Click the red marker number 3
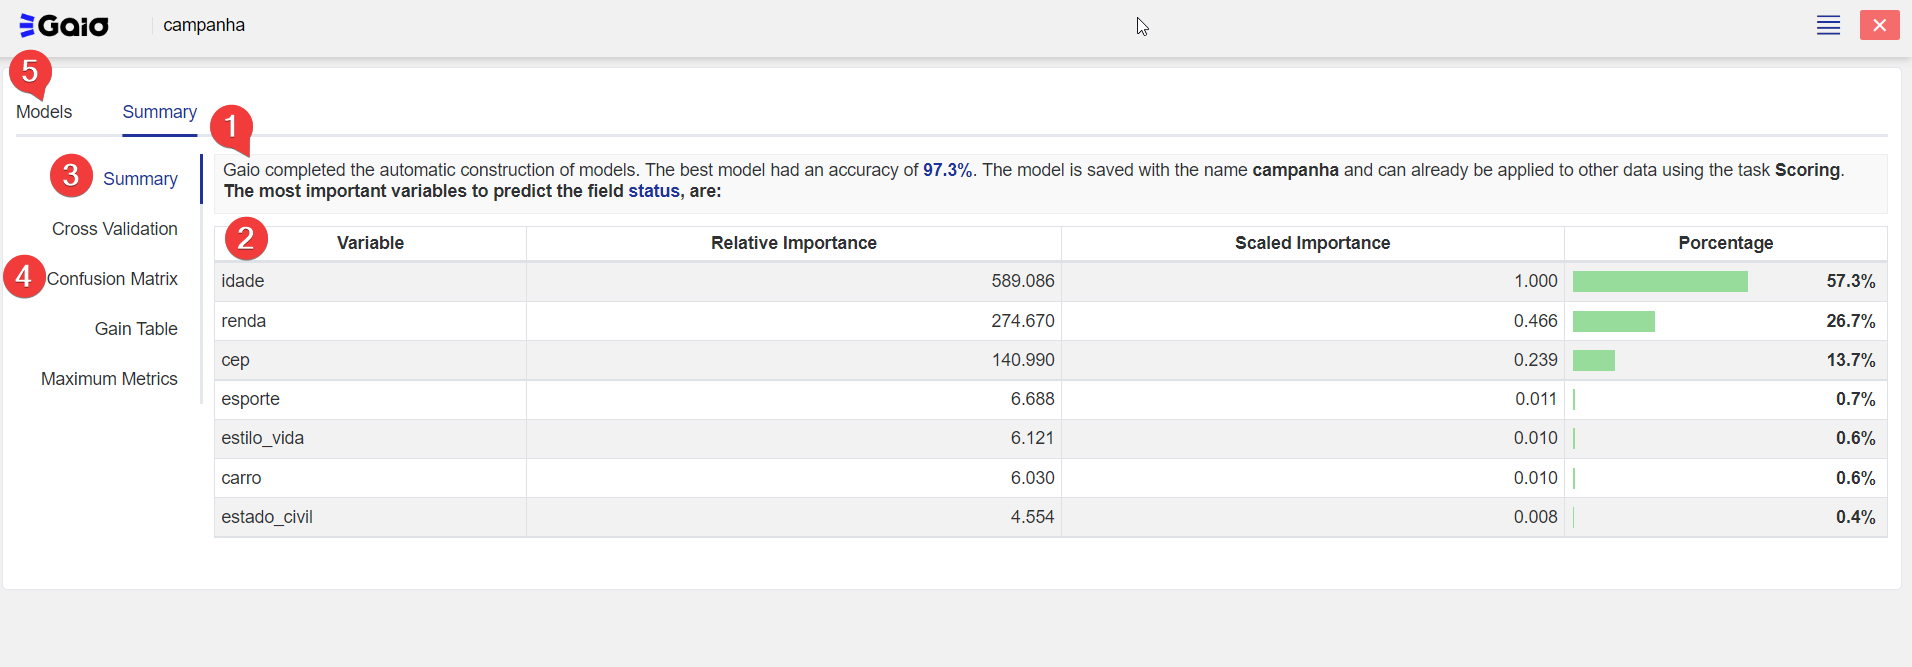This screenshot has width=1912, height=667. tap(71, 175)
